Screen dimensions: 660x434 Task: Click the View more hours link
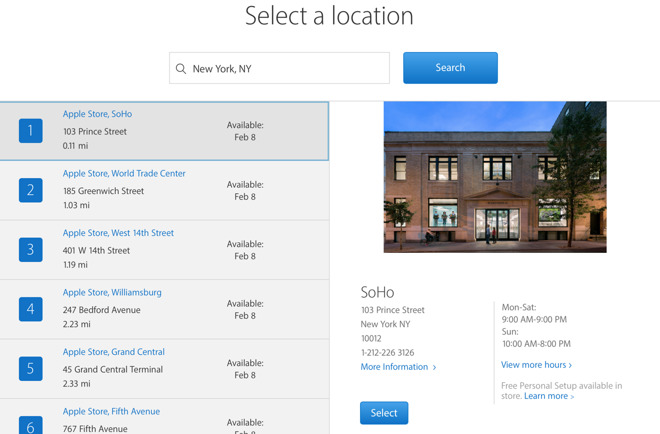536,365
